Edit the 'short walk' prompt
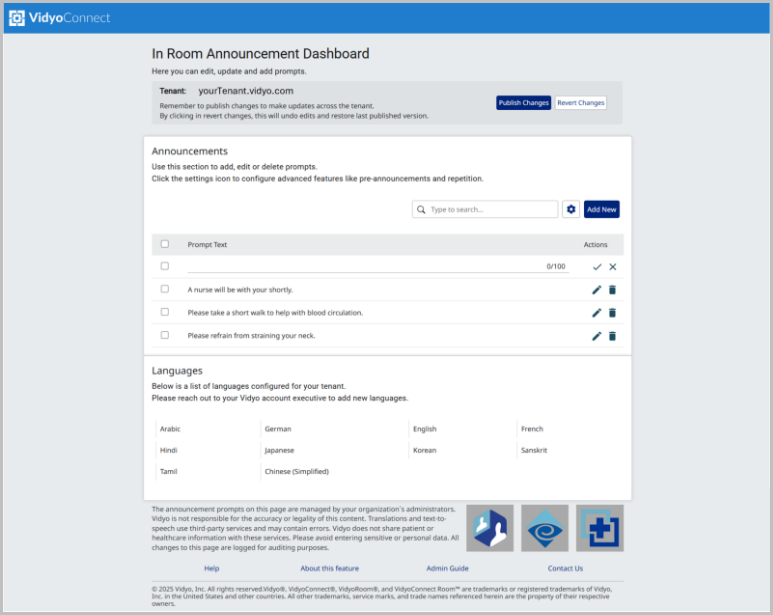Viewport: 773px width, 615px height. point(597,313)
